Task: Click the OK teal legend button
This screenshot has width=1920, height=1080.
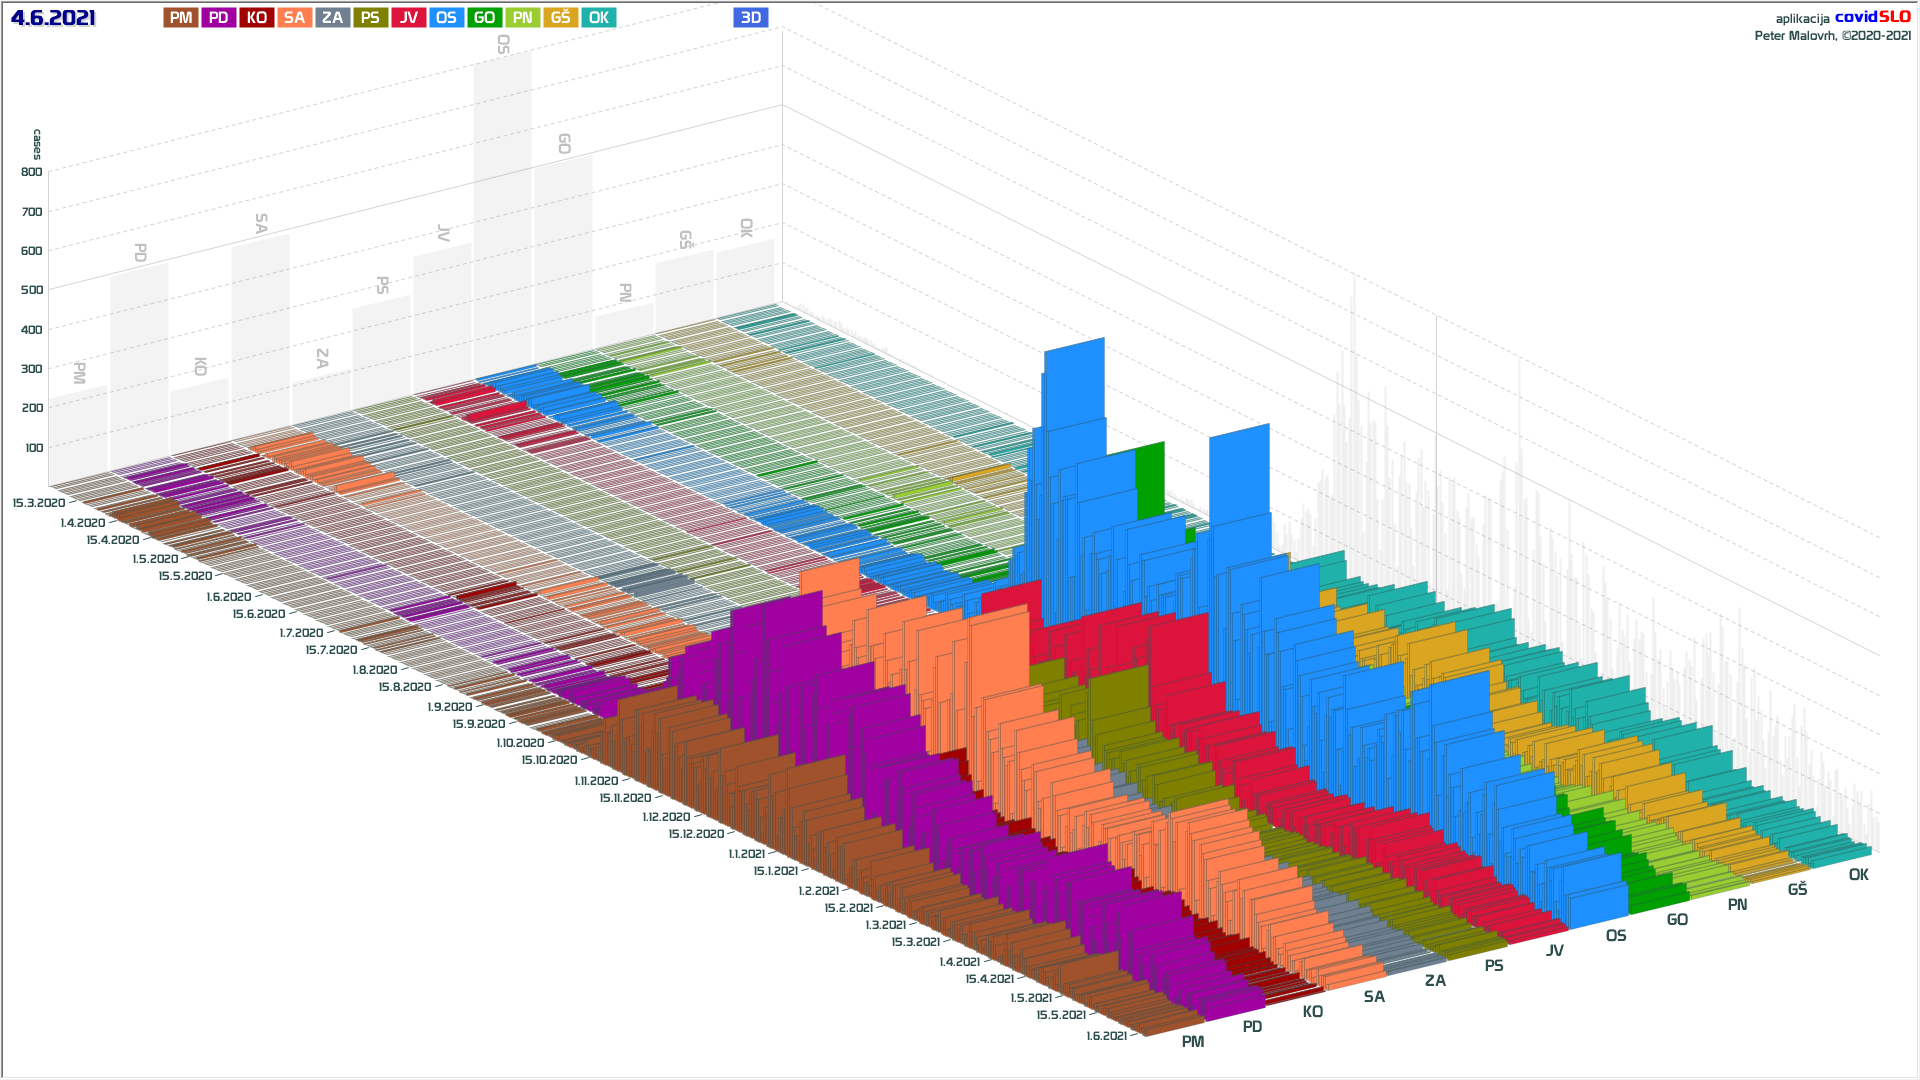Action: point(598,17)
